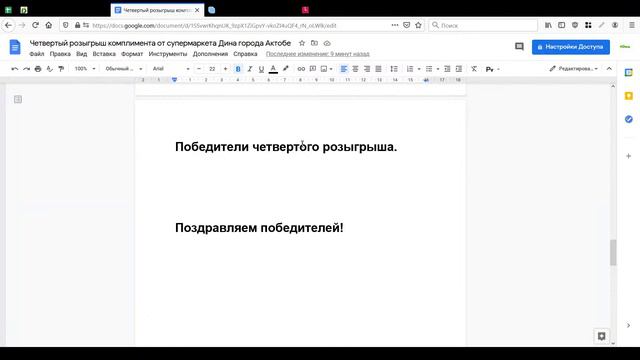Show the document outline icon

18,99
